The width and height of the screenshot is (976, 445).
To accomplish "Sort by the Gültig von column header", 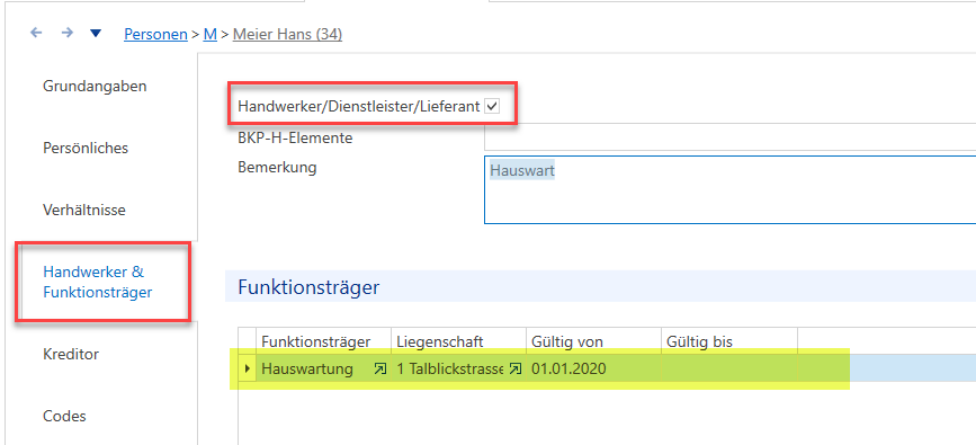I will point(594,341).
